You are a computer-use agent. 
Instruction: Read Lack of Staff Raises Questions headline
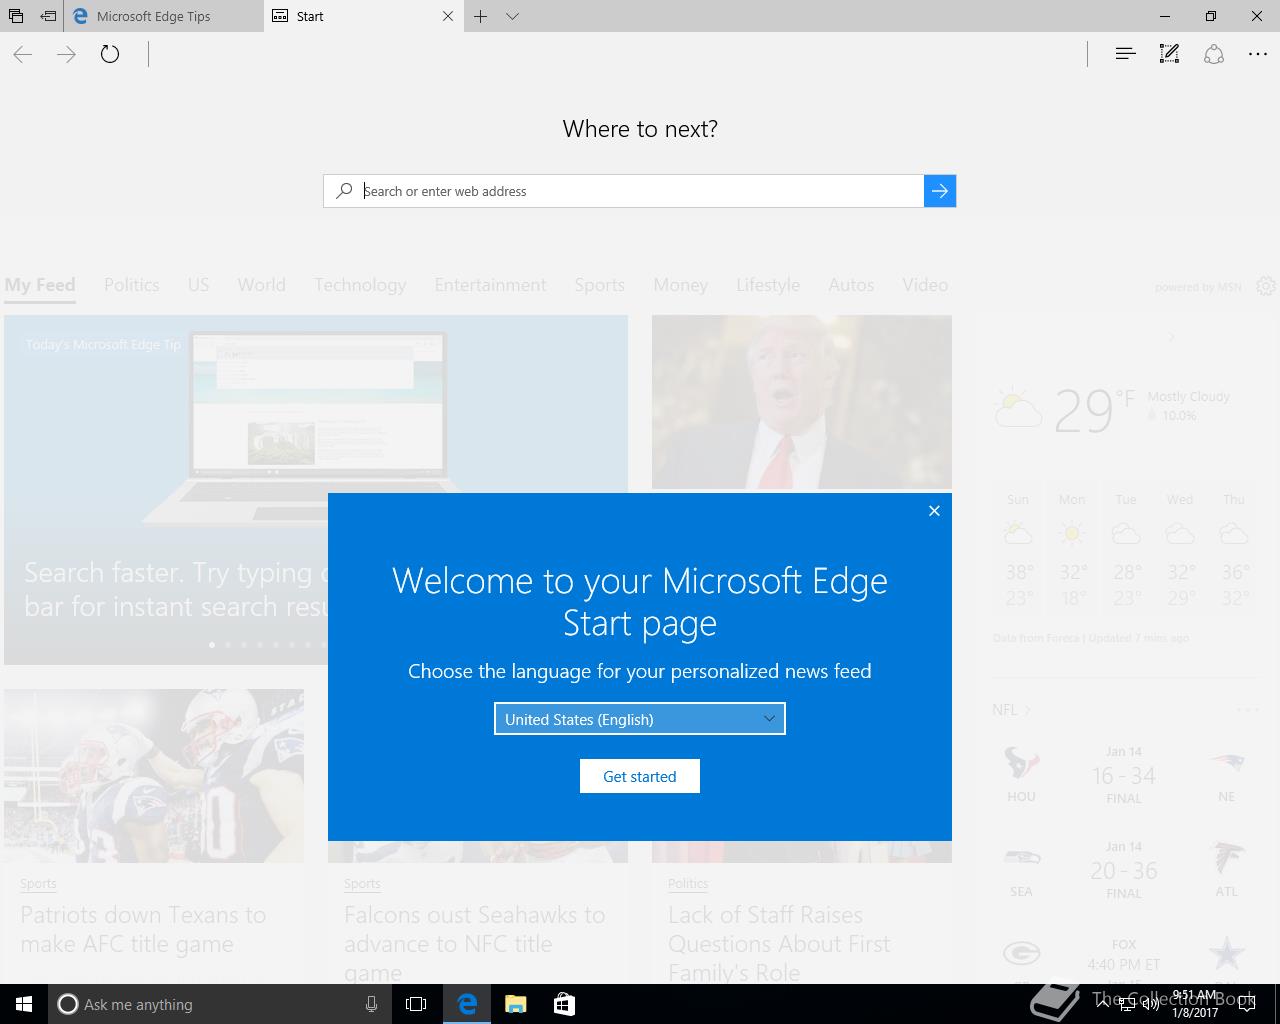click(779, 943)
